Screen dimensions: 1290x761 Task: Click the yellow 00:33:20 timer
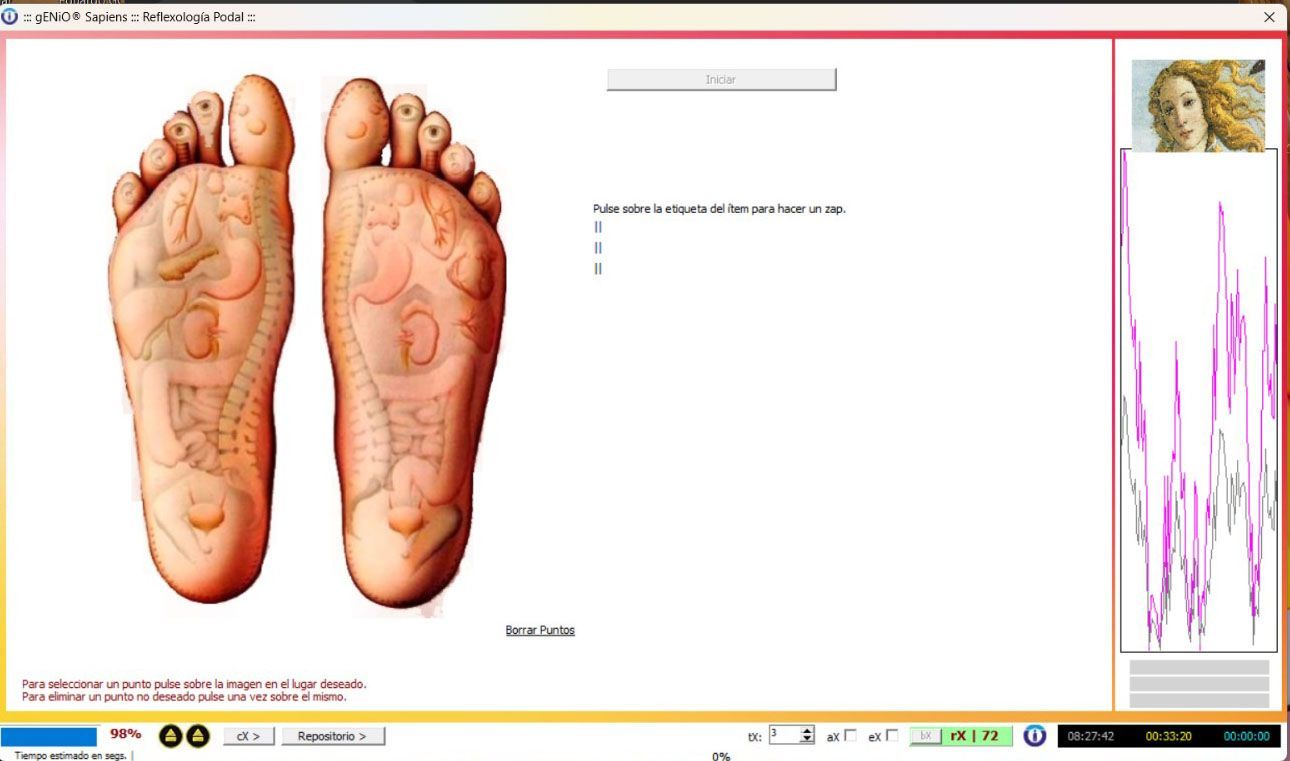[x=1168, y=736]
